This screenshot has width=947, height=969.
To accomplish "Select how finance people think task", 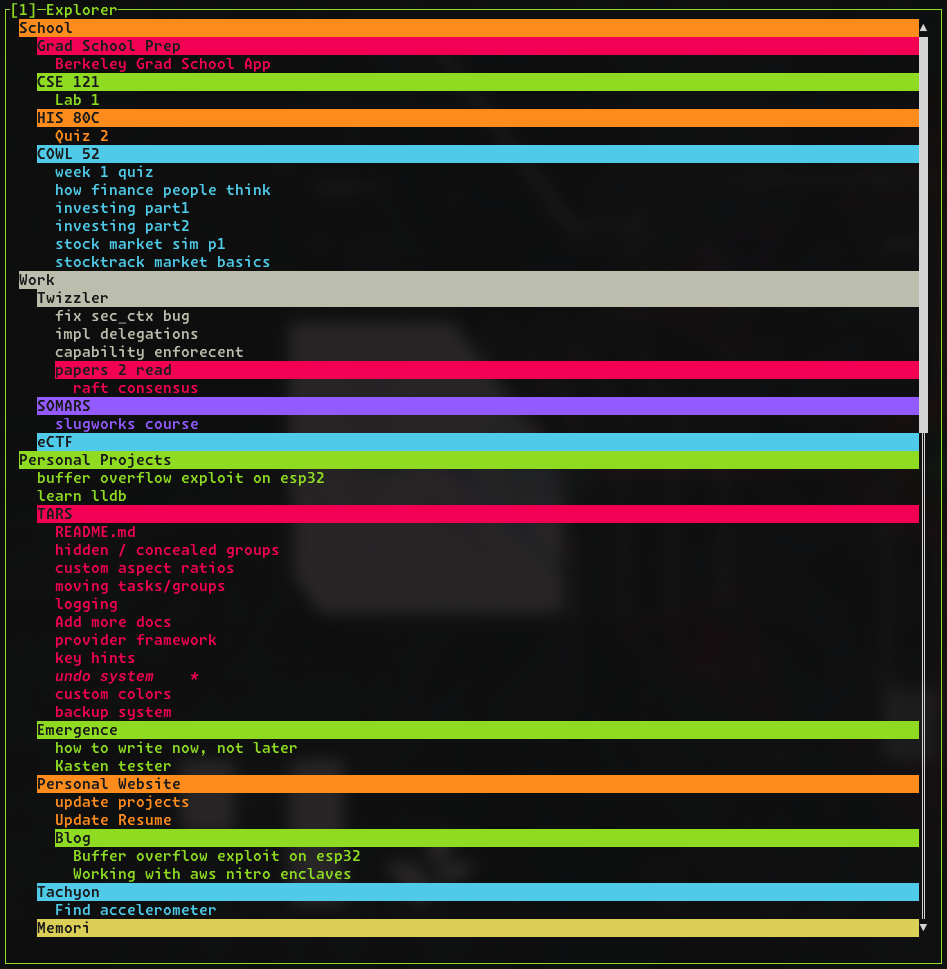I will pyautogui.click(x=163, y=190).
